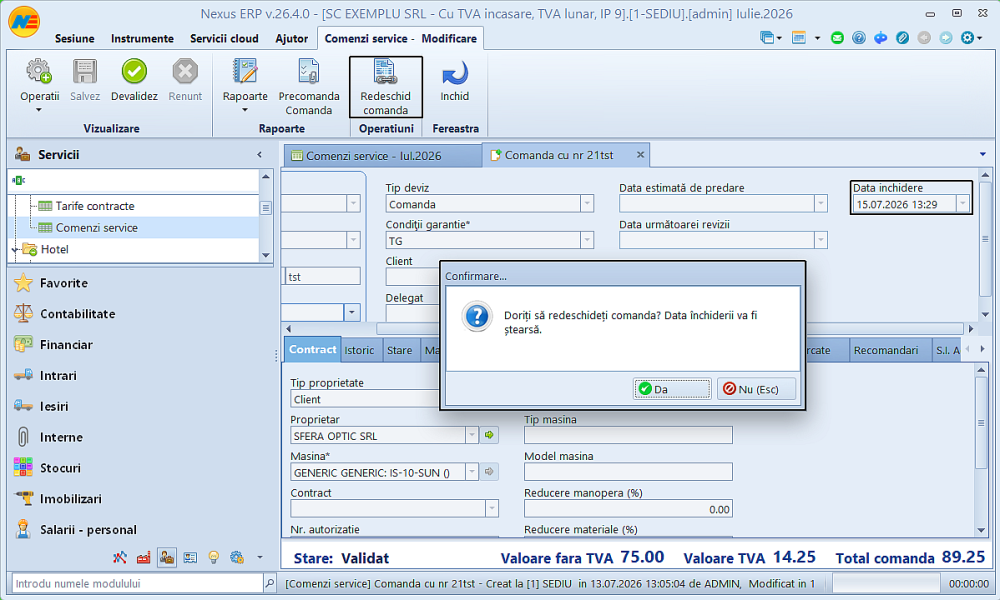Switch to Comenzi service - Iul.2026 tab
Image resolution: width=1000 pixels, height=600 pixels.
point(382,156)
